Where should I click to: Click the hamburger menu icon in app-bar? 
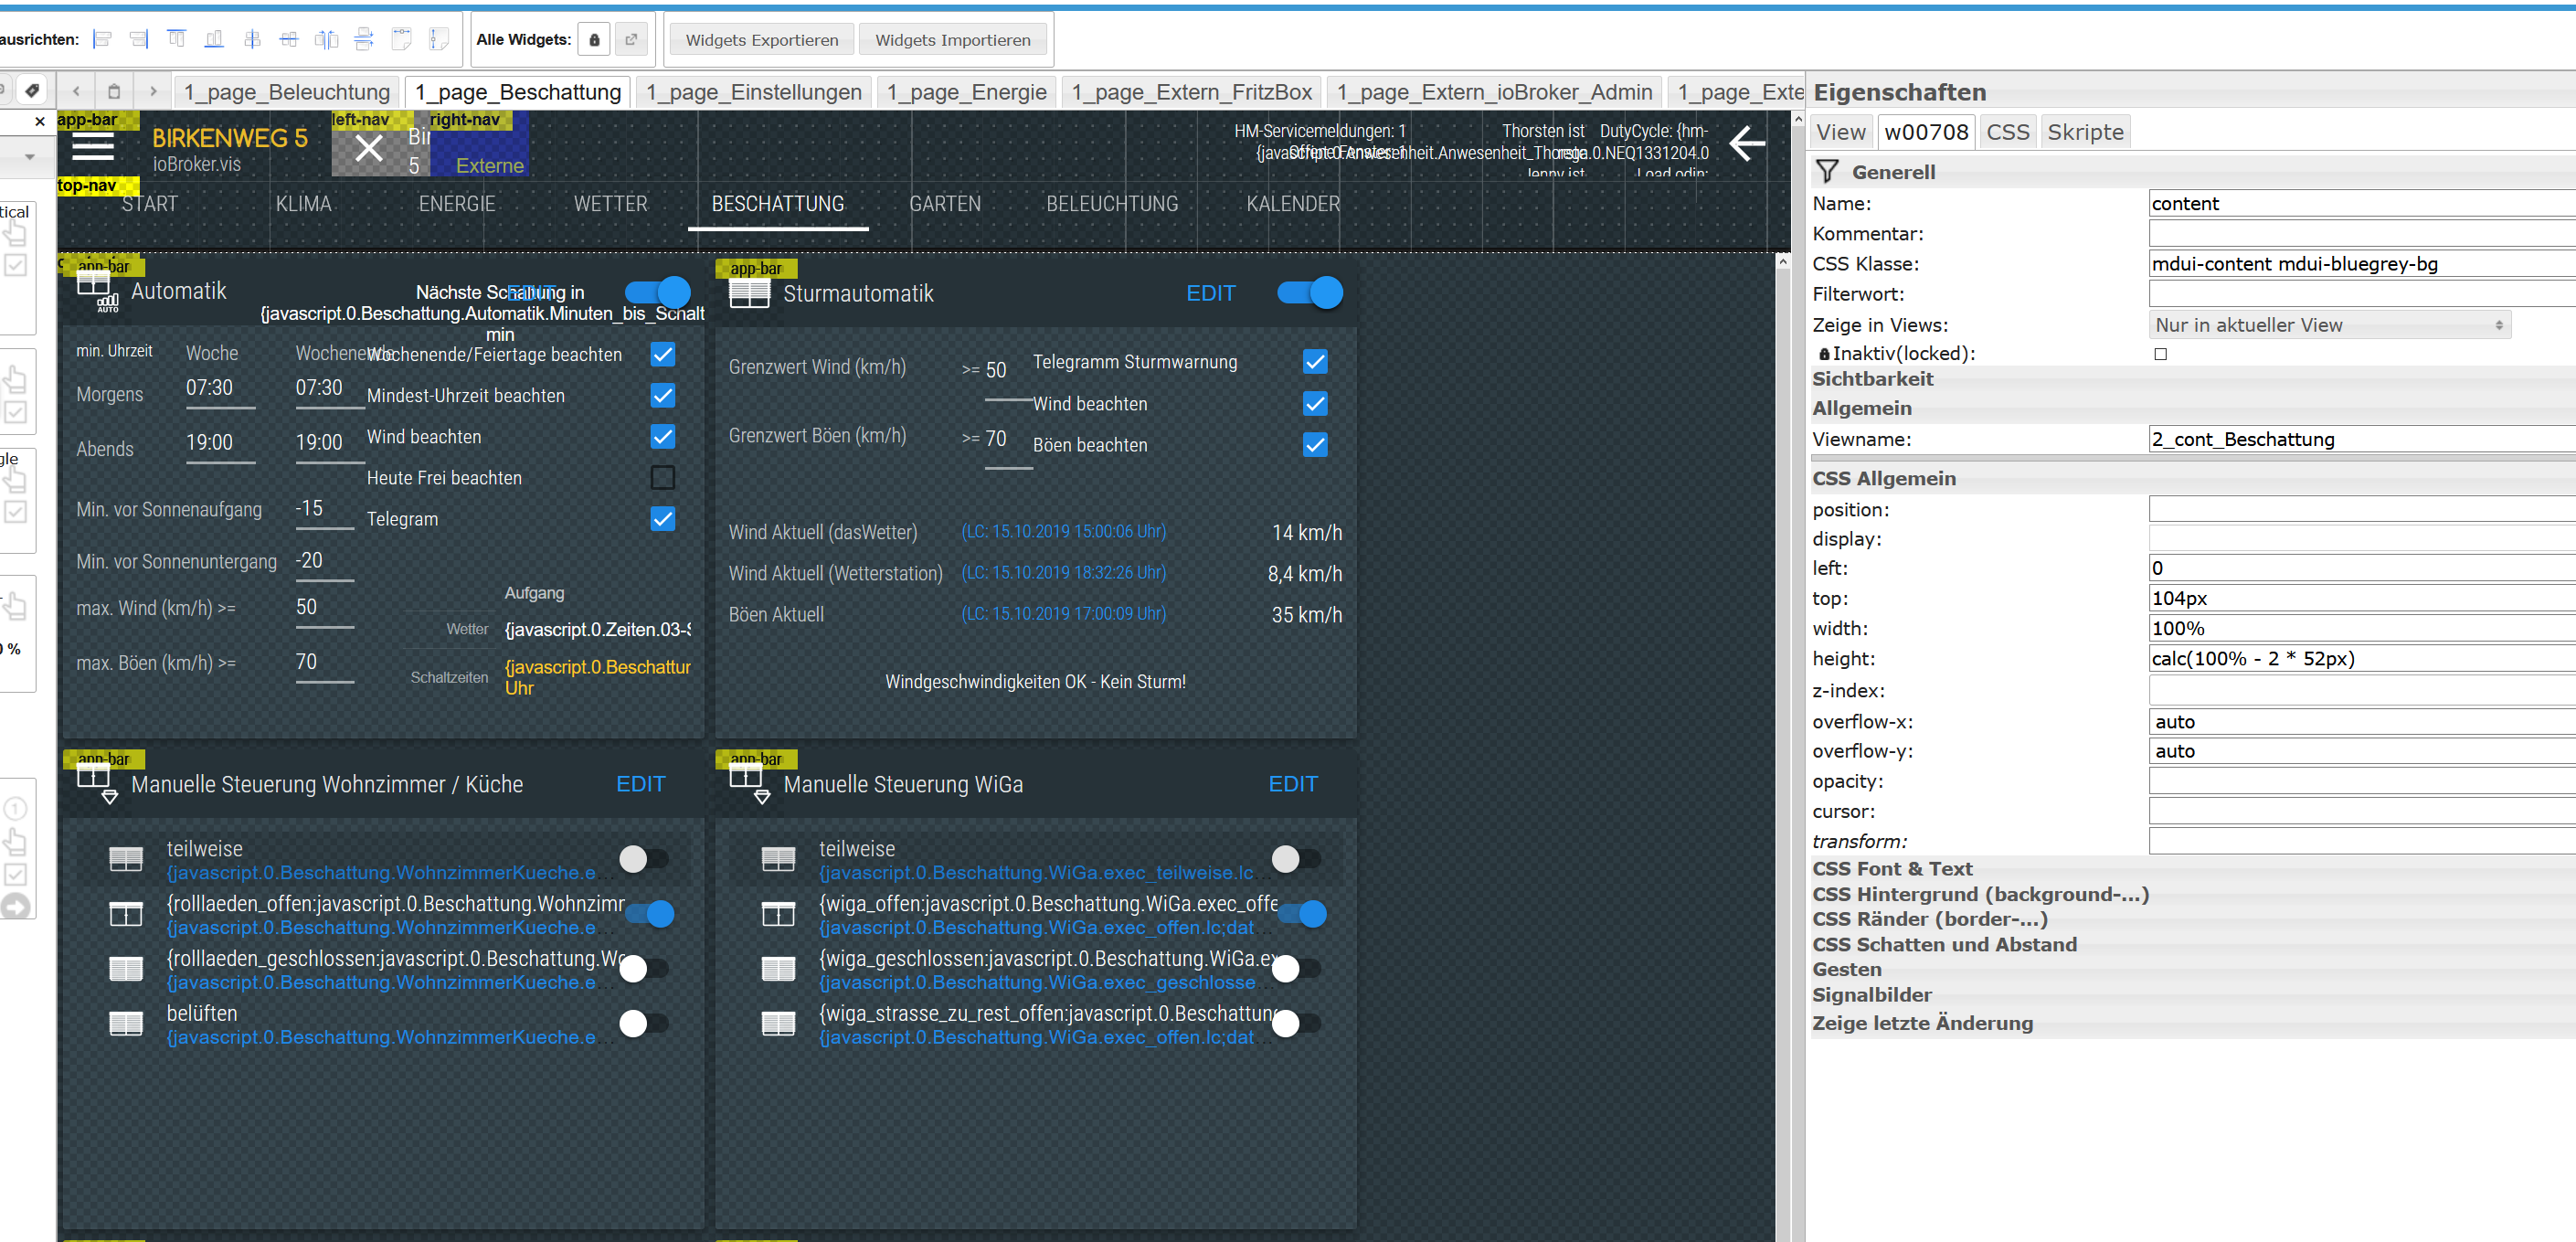tap(93, 146)
